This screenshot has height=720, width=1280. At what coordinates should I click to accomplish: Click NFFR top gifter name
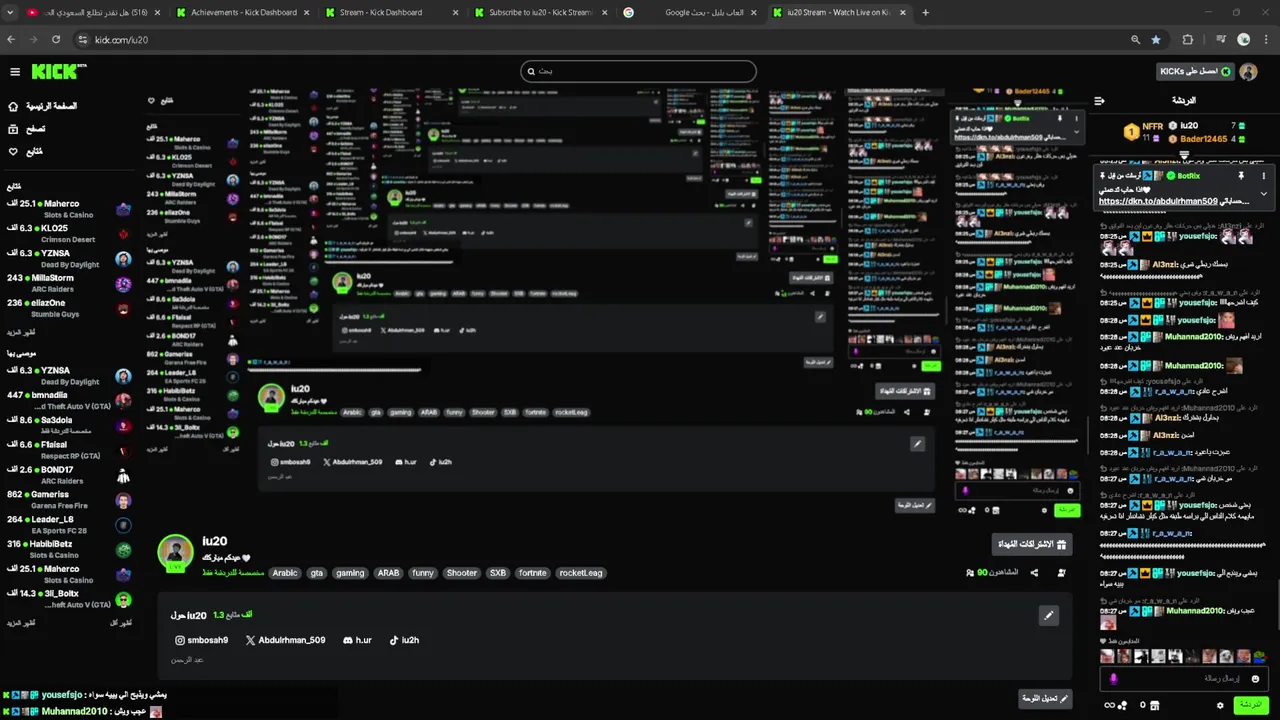(1152, 127)
